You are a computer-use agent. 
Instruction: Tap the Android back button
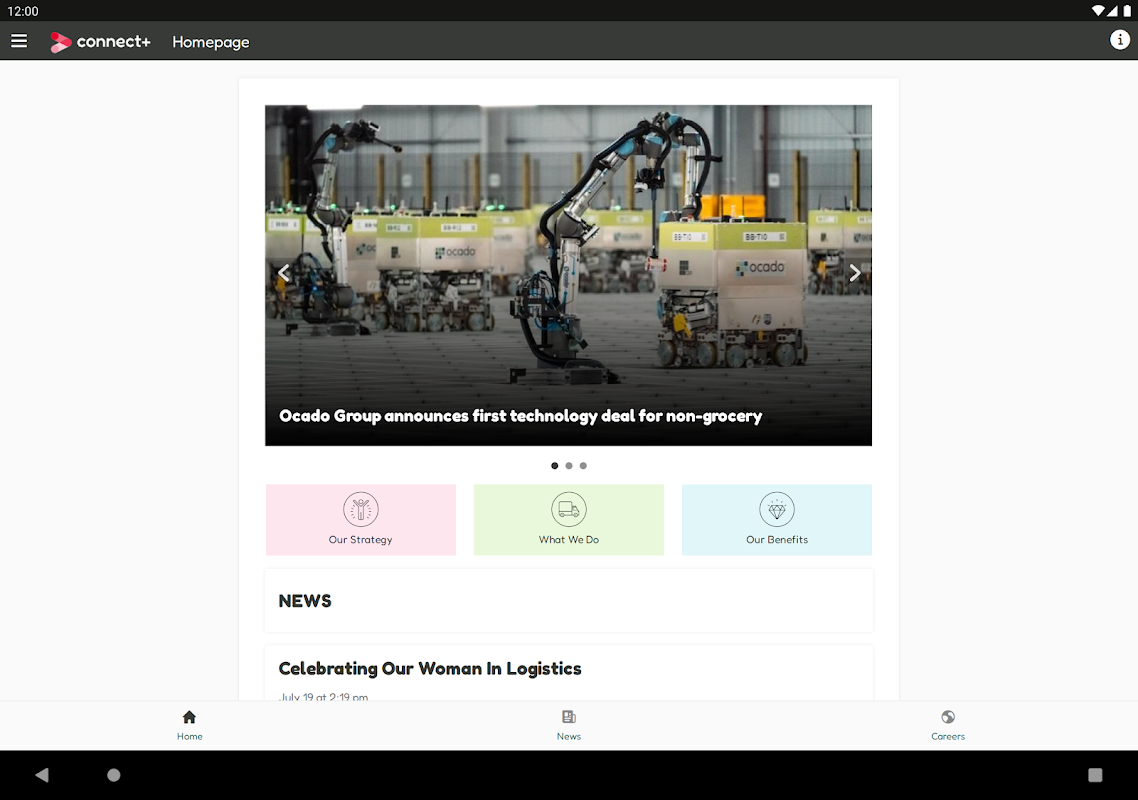pyautogui.click(x=42, y=775)
